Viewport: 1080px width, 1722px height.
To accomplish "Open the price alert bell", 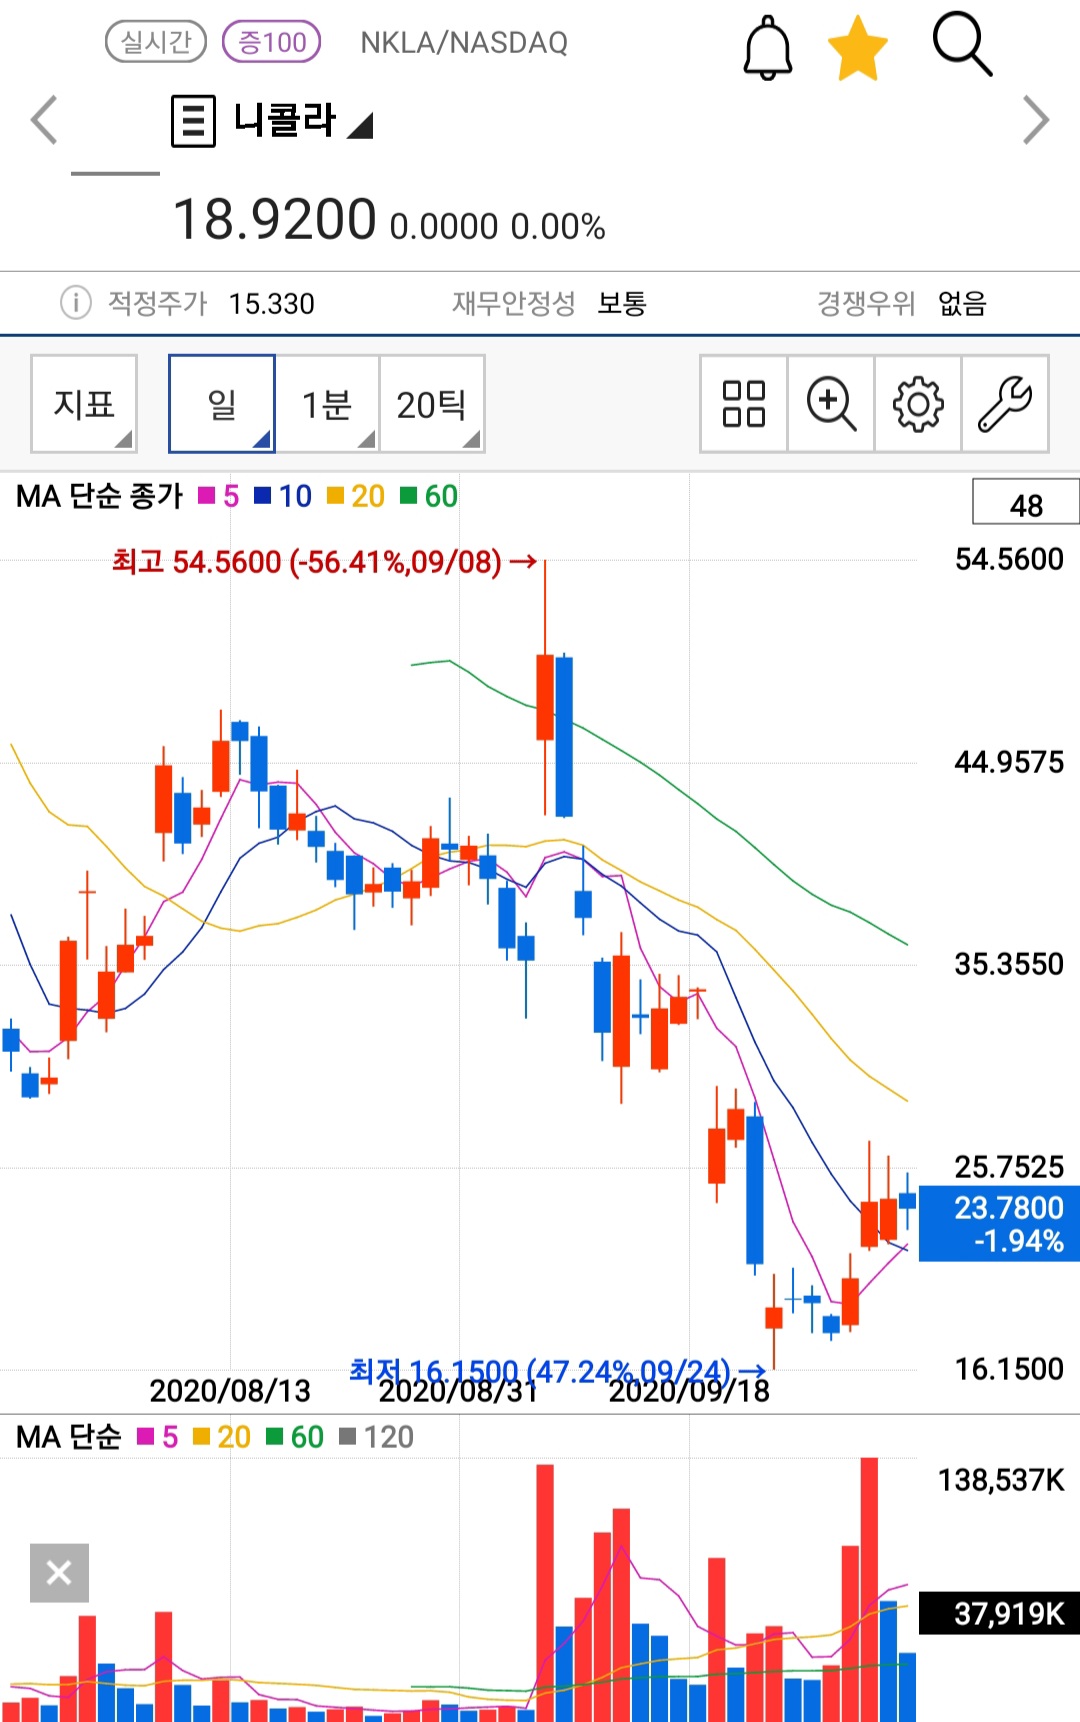I will tap(768, 47).
